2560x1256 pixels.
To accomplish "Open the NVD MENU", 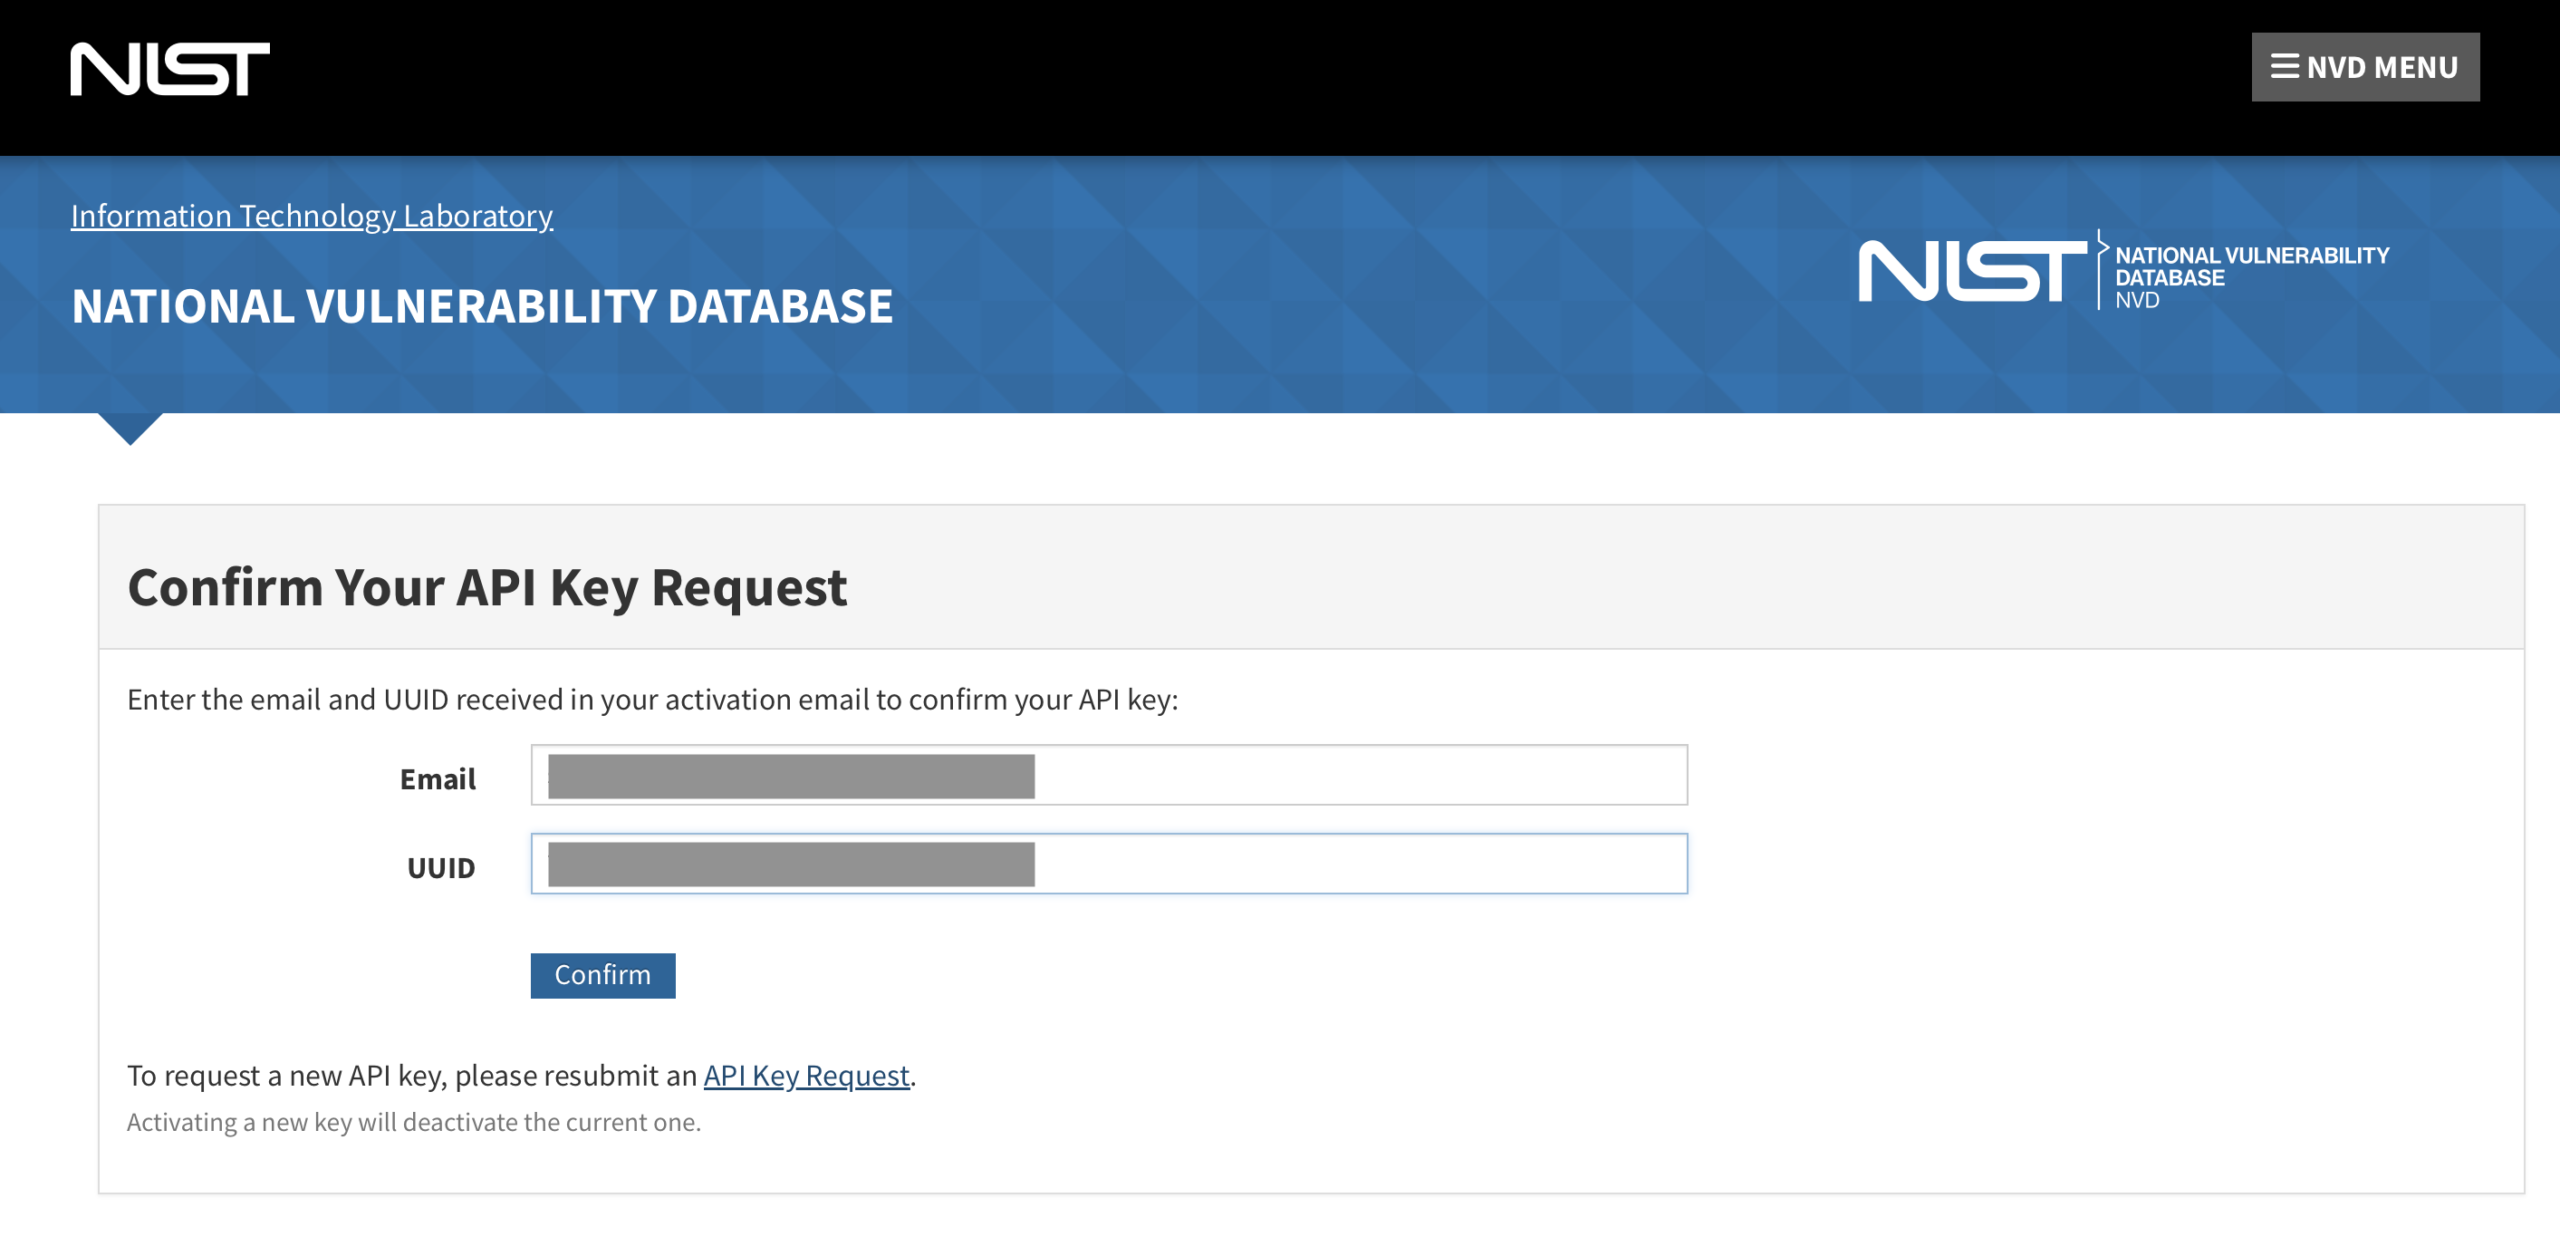I will click(x=2365, y=67).
